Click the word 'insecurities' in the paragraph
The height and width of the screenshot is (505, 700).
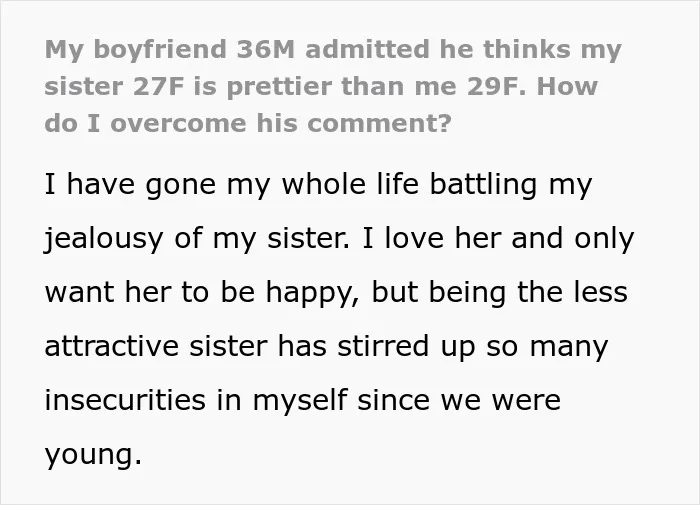pyautogui.click(x=125, y=399)
